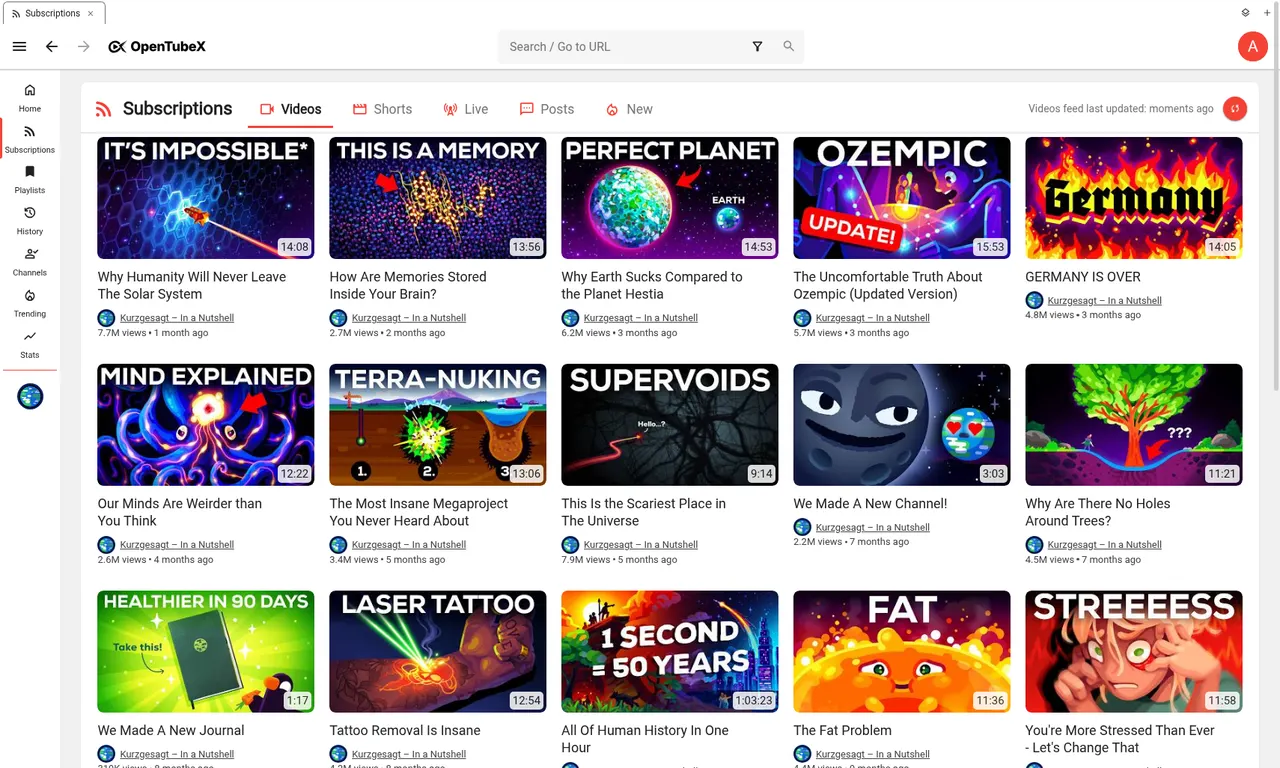Click the '7.7M views • 1 month ago' text
The image size is (1280, 768).
pos(153,333)
